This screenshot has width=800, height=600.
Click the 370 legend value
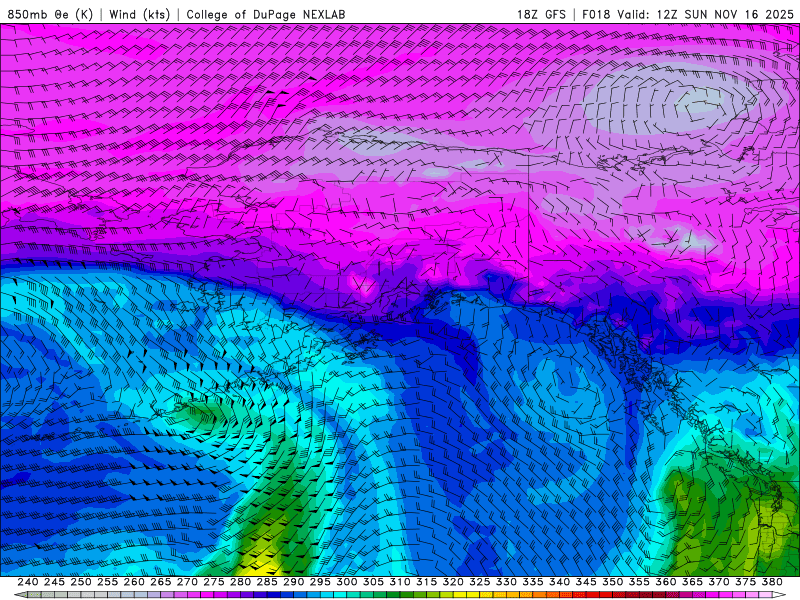718,582
